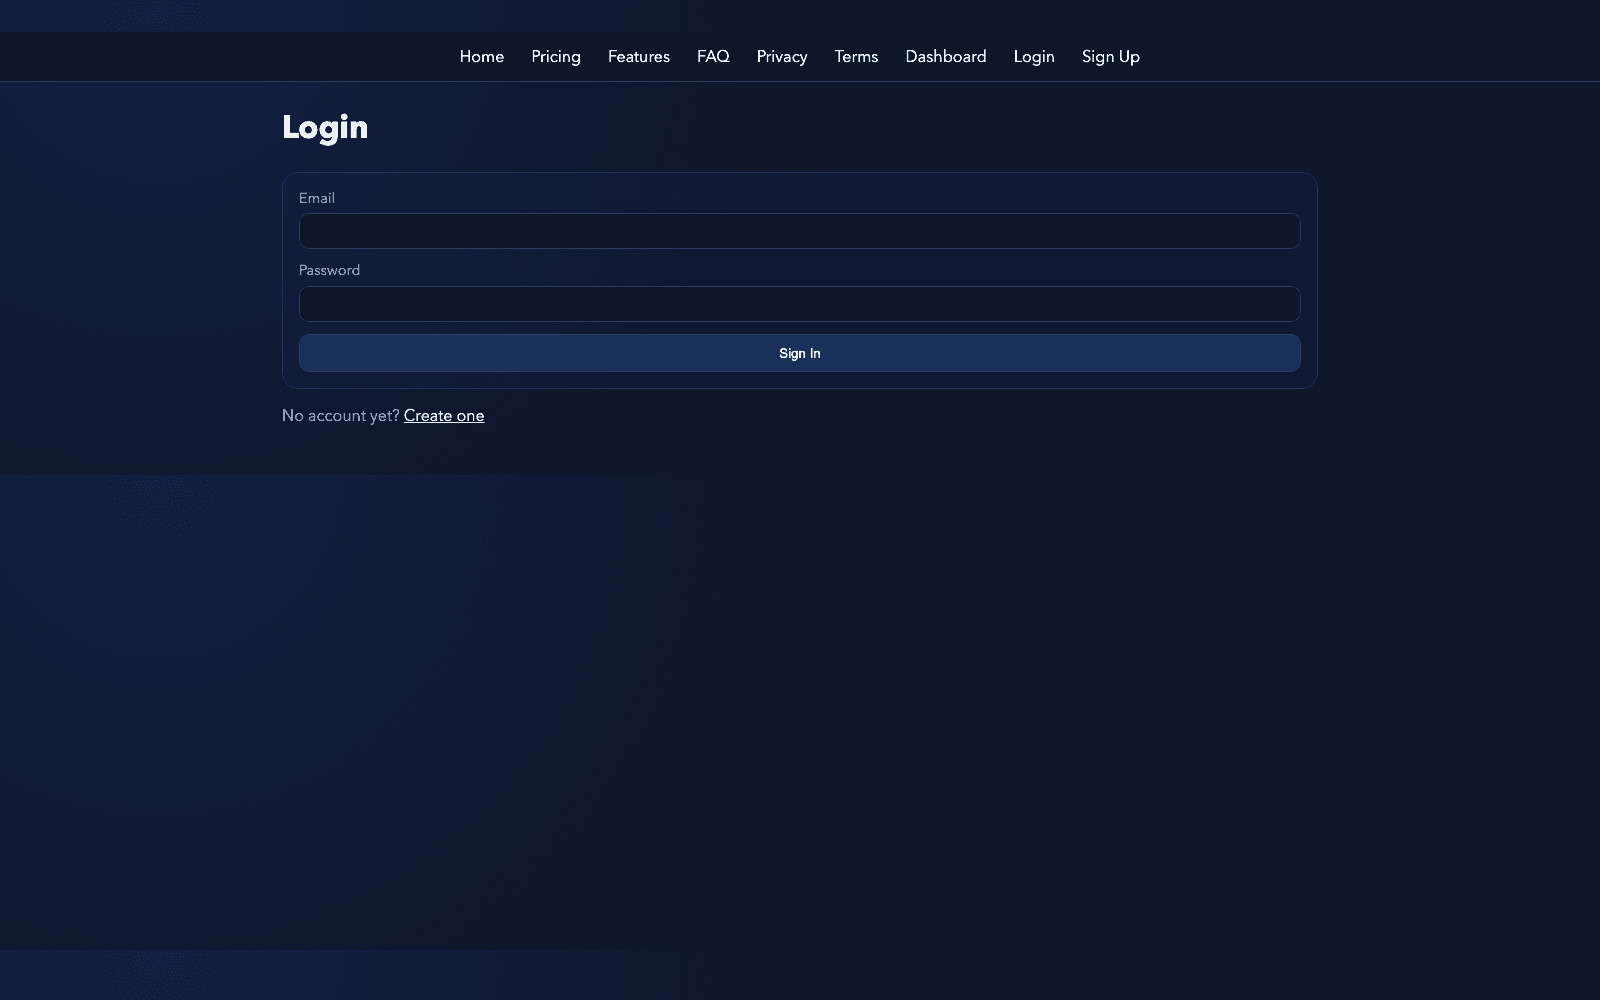
Task: Click Sign Up in the navigation bar
Action: (x=1110, y=57)
